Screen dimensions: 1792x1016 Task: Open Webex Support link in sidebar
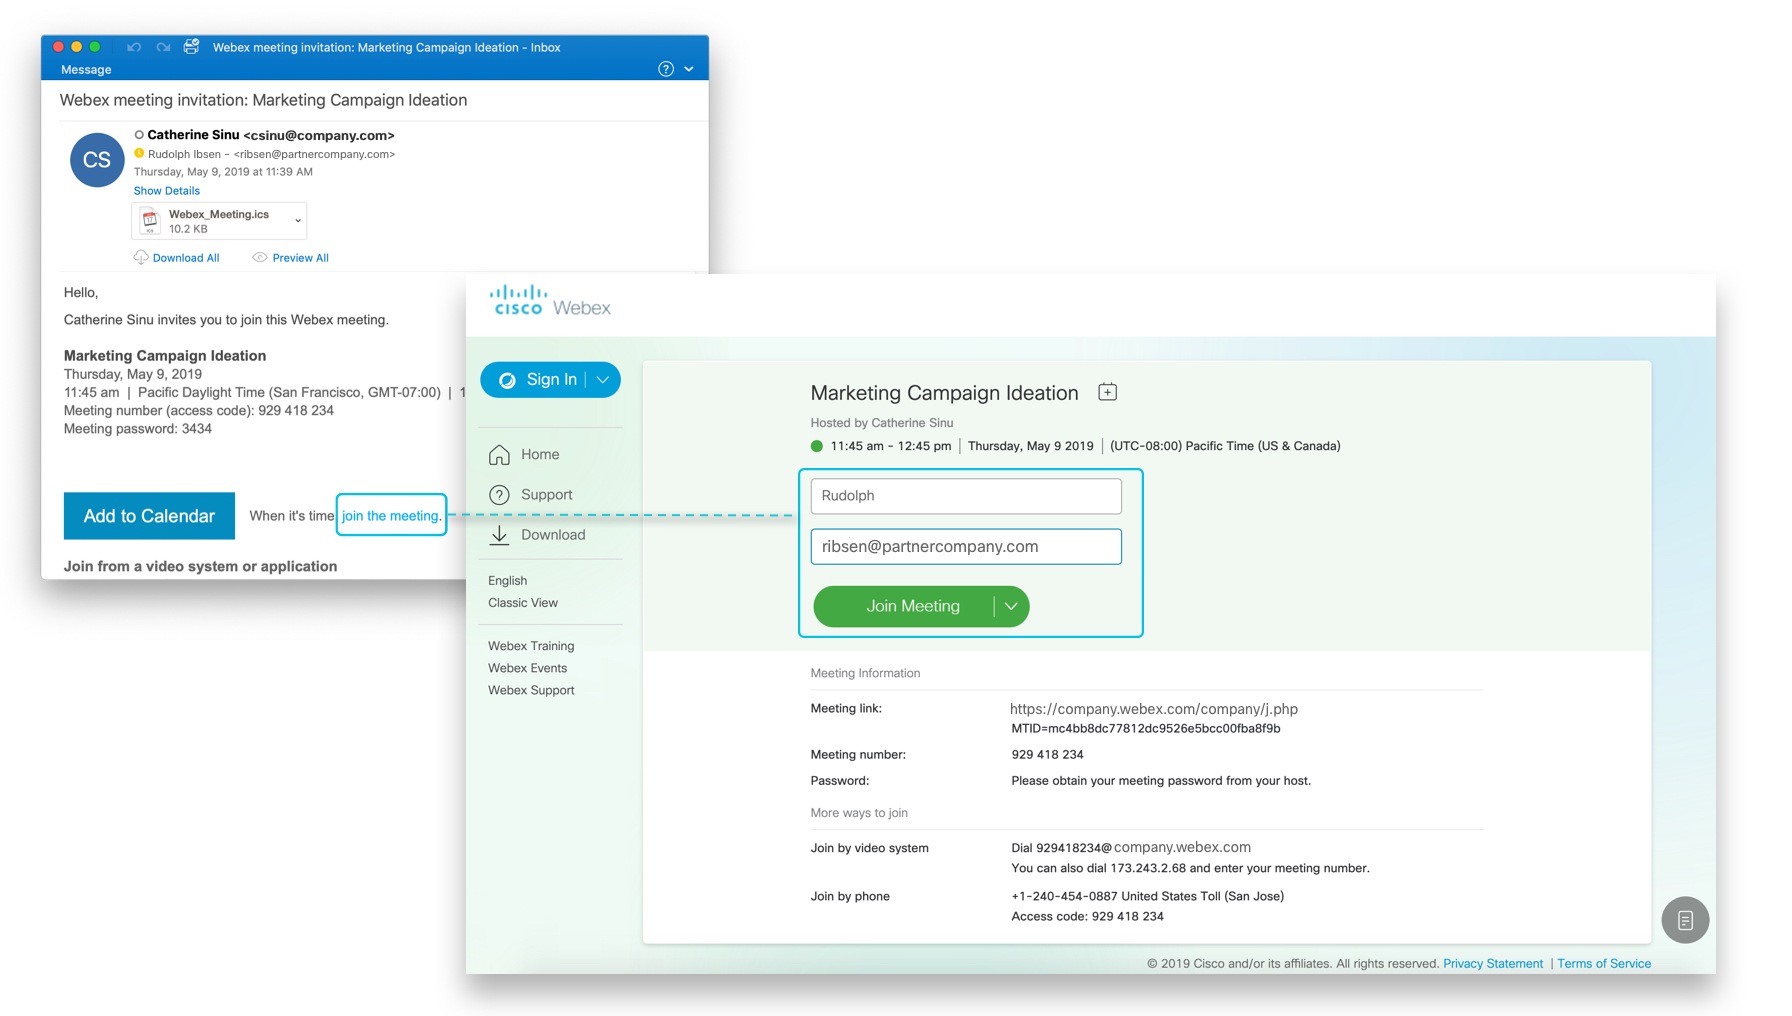pos(531,690)
